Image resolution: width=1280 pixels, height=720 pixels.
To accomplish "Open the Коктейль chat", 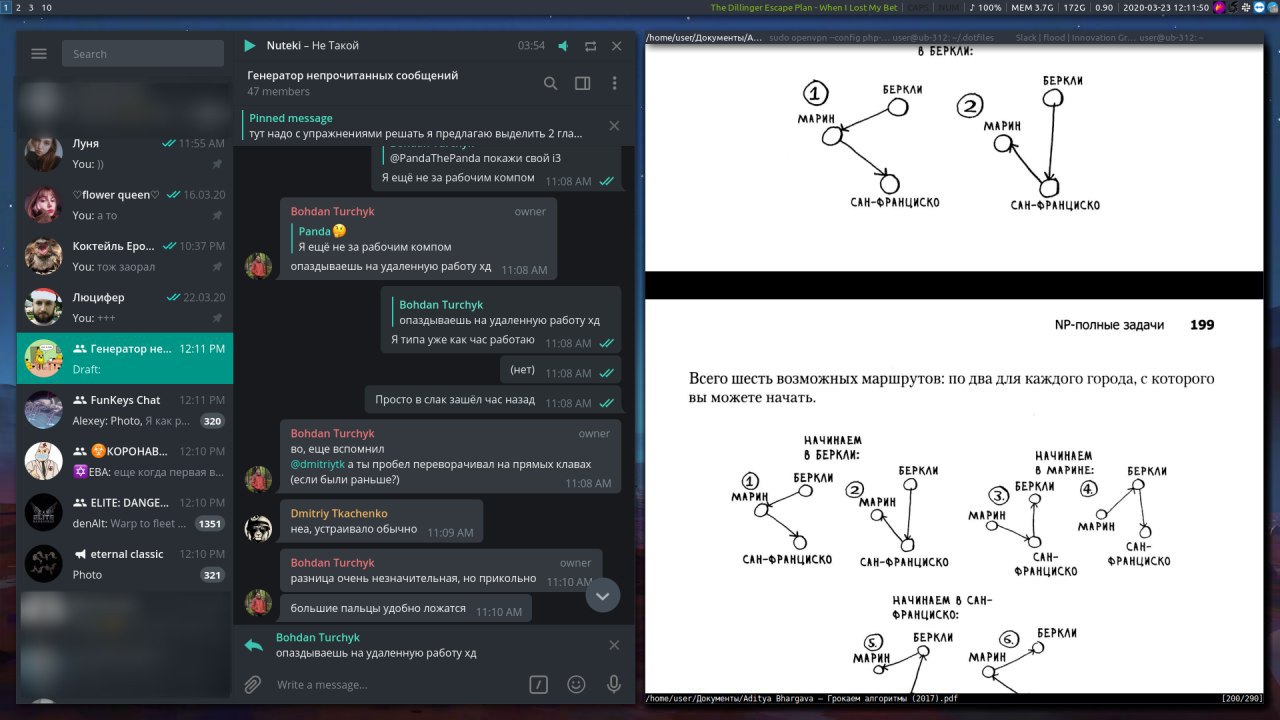I will pos(125,256).
